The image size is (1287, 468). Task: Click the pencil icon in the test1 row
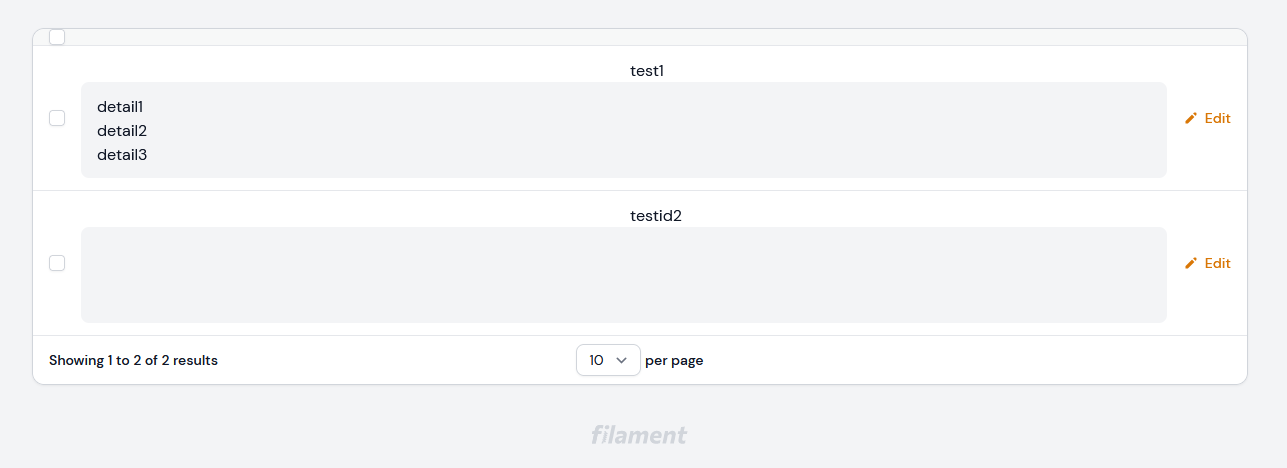pos(1191,118)
